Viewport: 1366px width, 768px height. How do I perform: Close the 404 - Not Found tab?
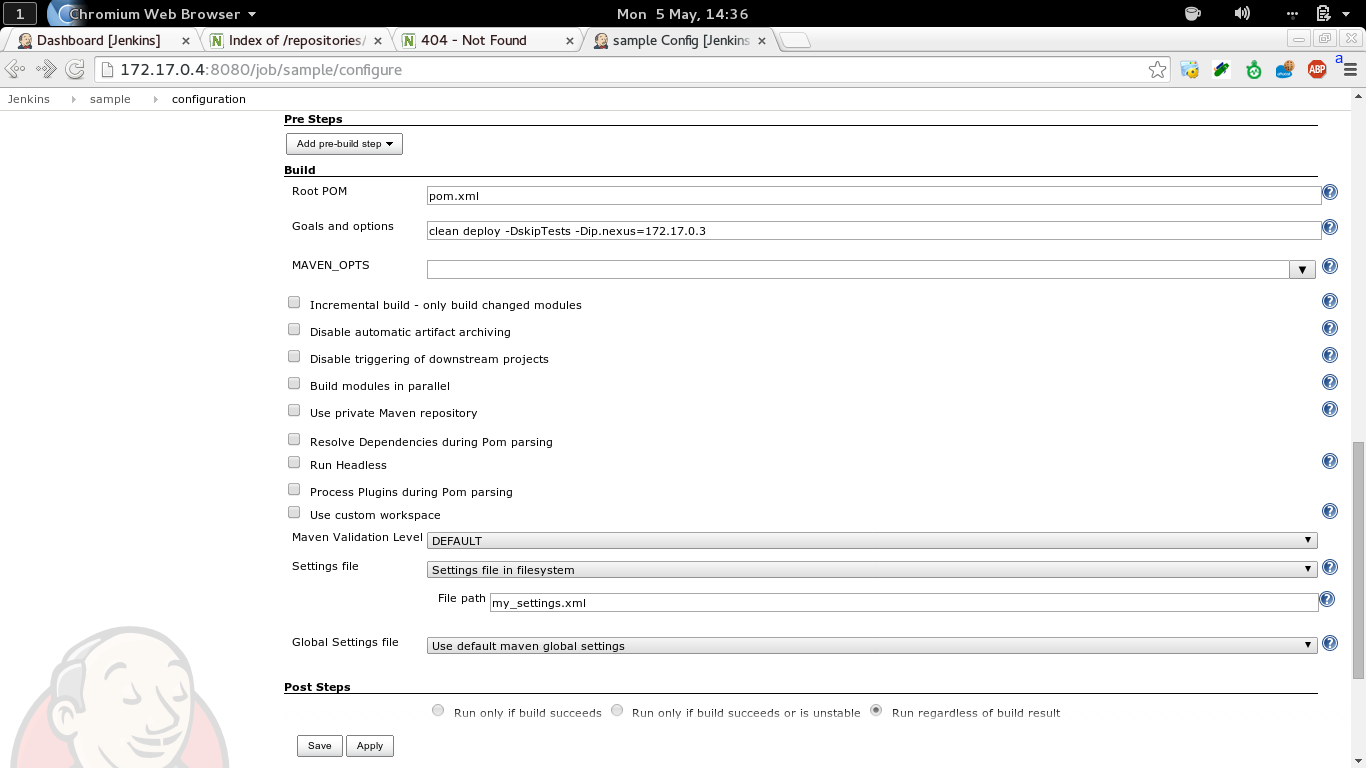570,41
